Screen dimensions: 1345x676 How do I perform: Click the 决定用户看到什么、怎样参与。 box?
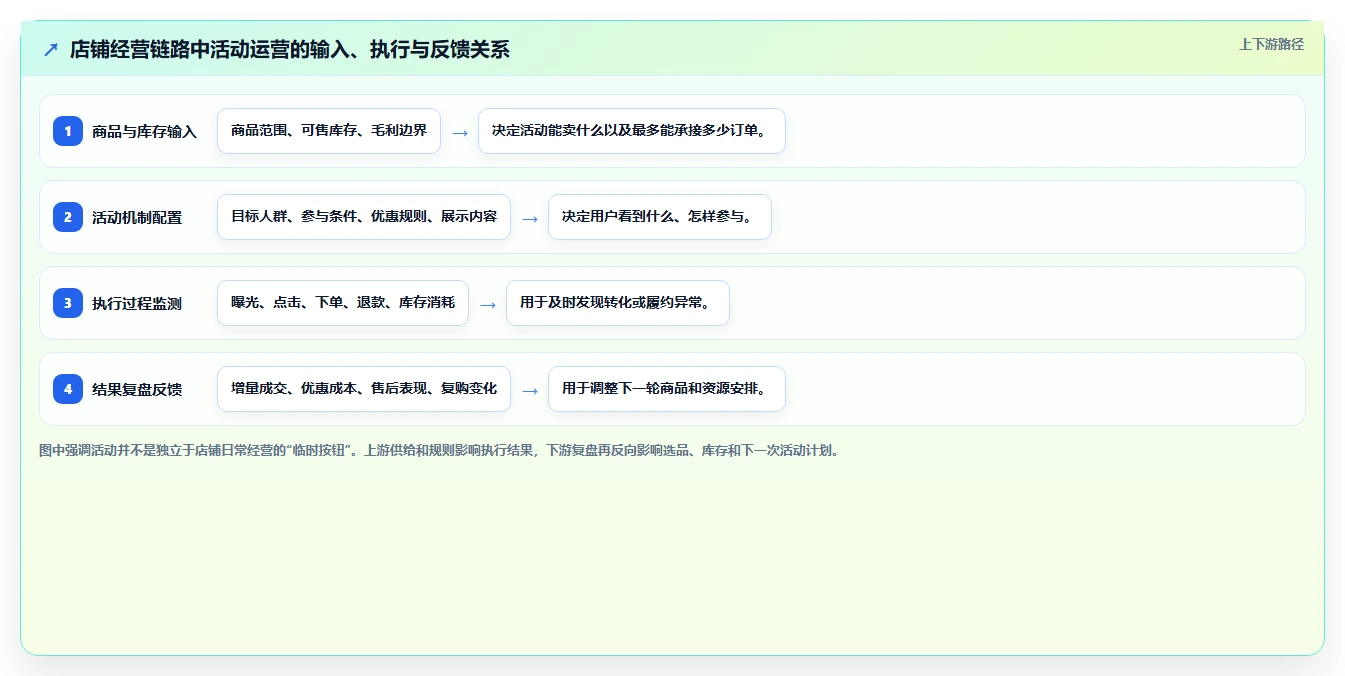pos(660,217)
